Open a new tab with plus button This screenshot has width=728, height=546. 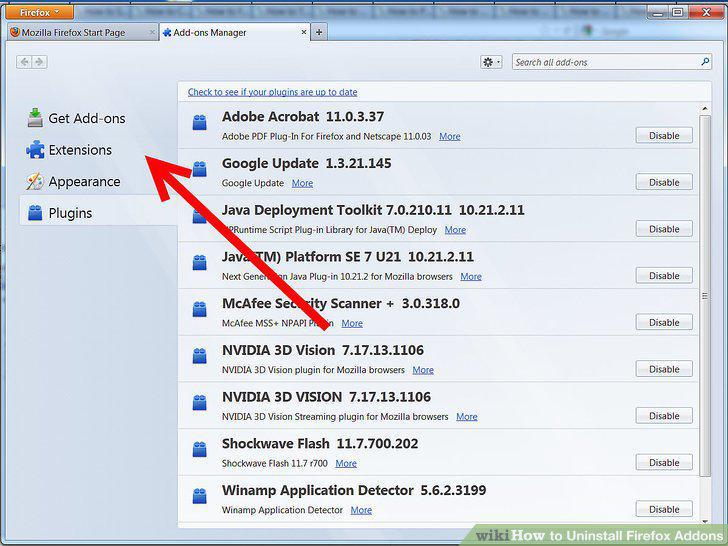coord(319,32)
